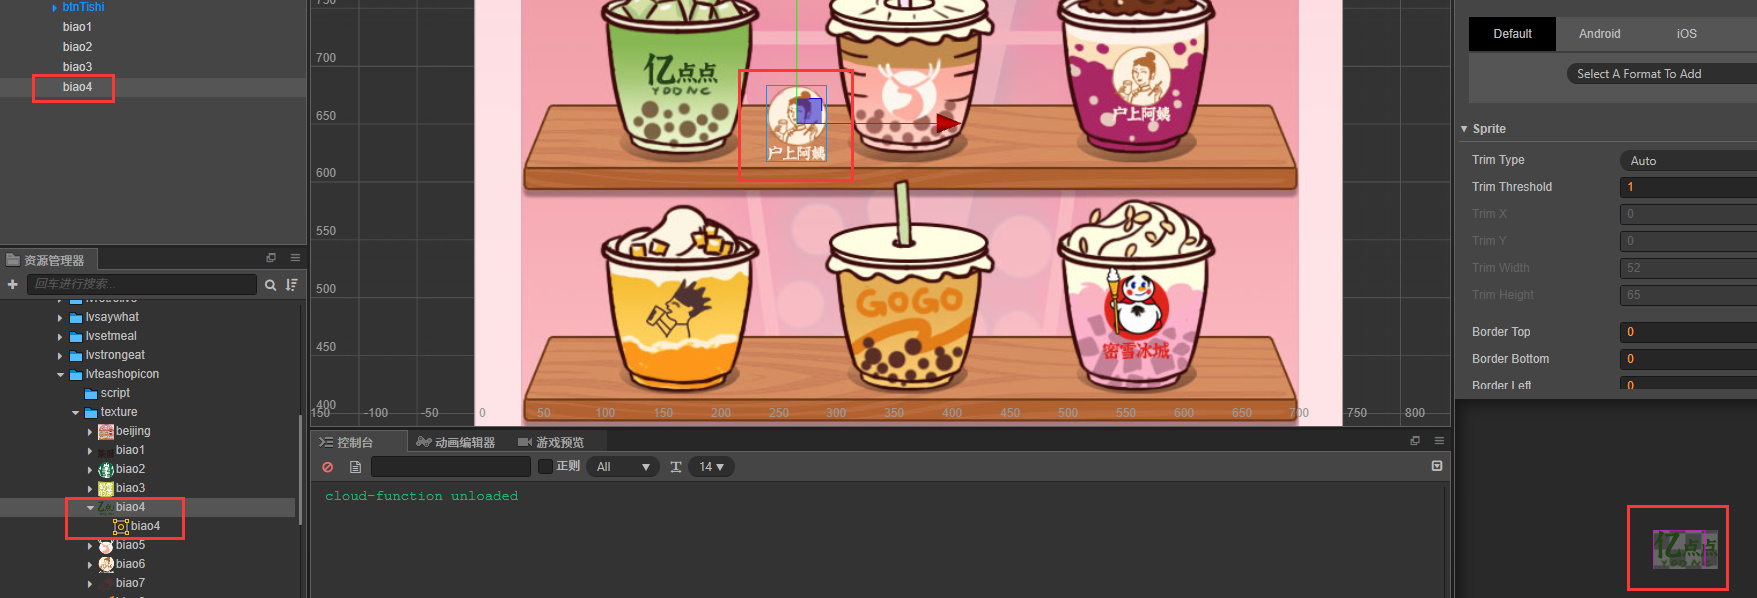Select the iOS platform tab
Viewport: 1757px width, 598px height.
point(1687,34)
